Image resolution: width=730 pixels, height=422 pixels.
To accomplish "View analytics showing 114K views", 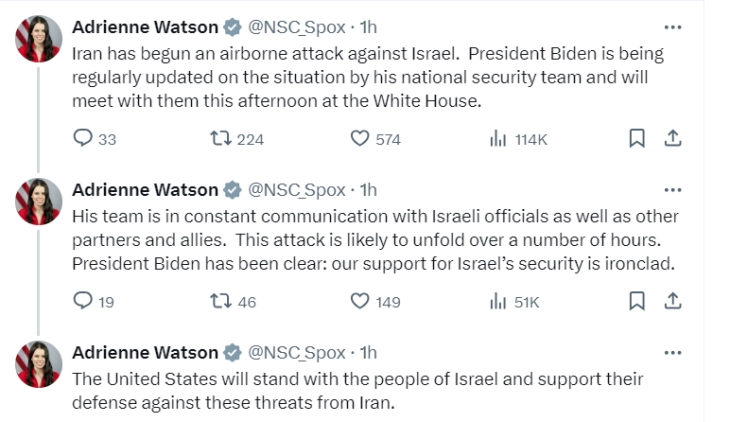I will [x=498, y=139].
